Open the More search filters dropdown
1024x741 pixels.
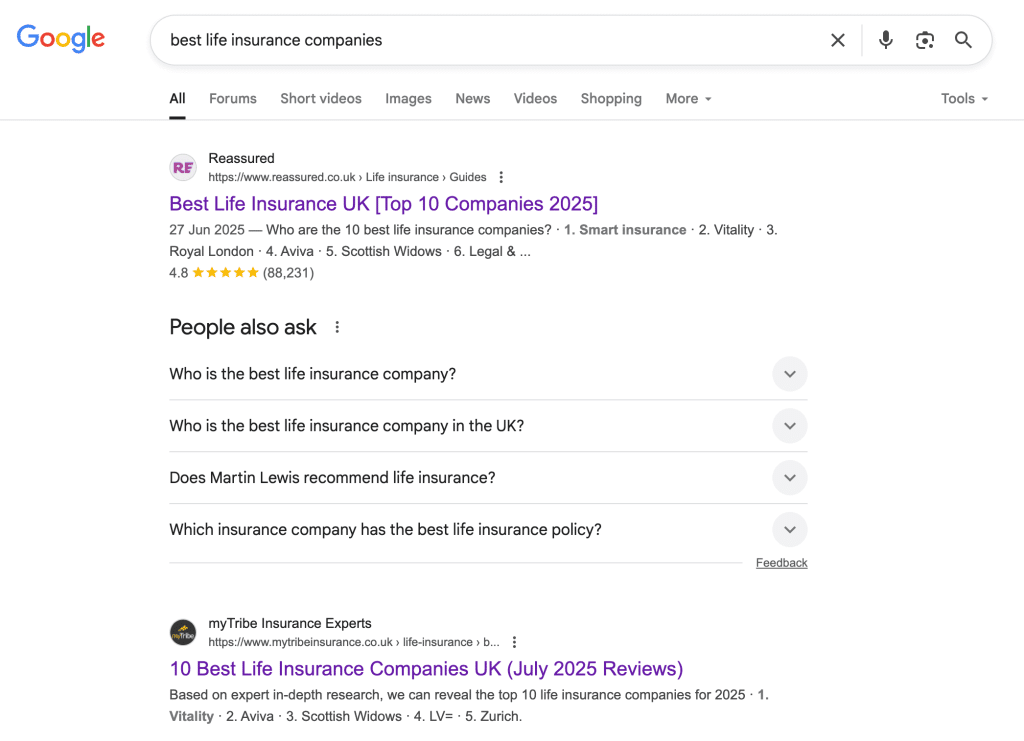688,99
